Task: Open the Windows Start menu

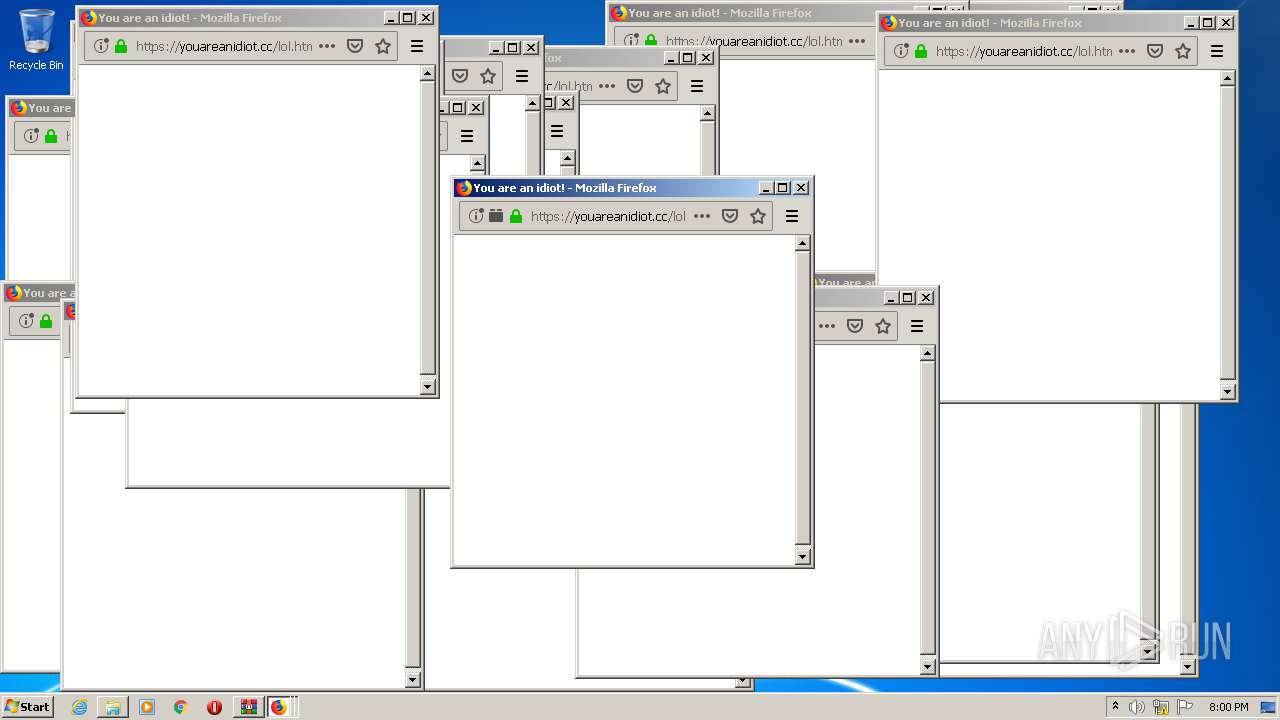Action: [27, 707]
